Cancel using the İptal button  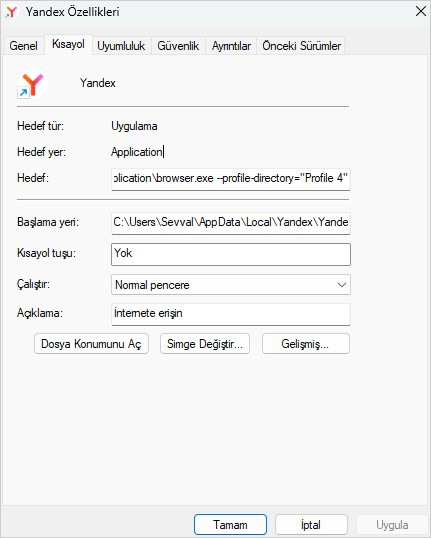(x=311, y=524)
